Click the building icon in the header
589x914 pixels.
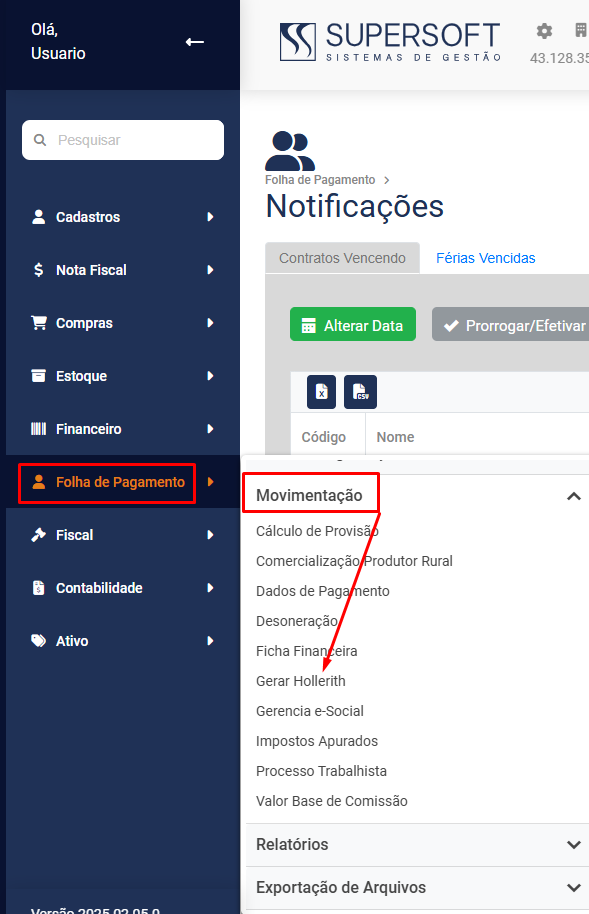(581, 30)
